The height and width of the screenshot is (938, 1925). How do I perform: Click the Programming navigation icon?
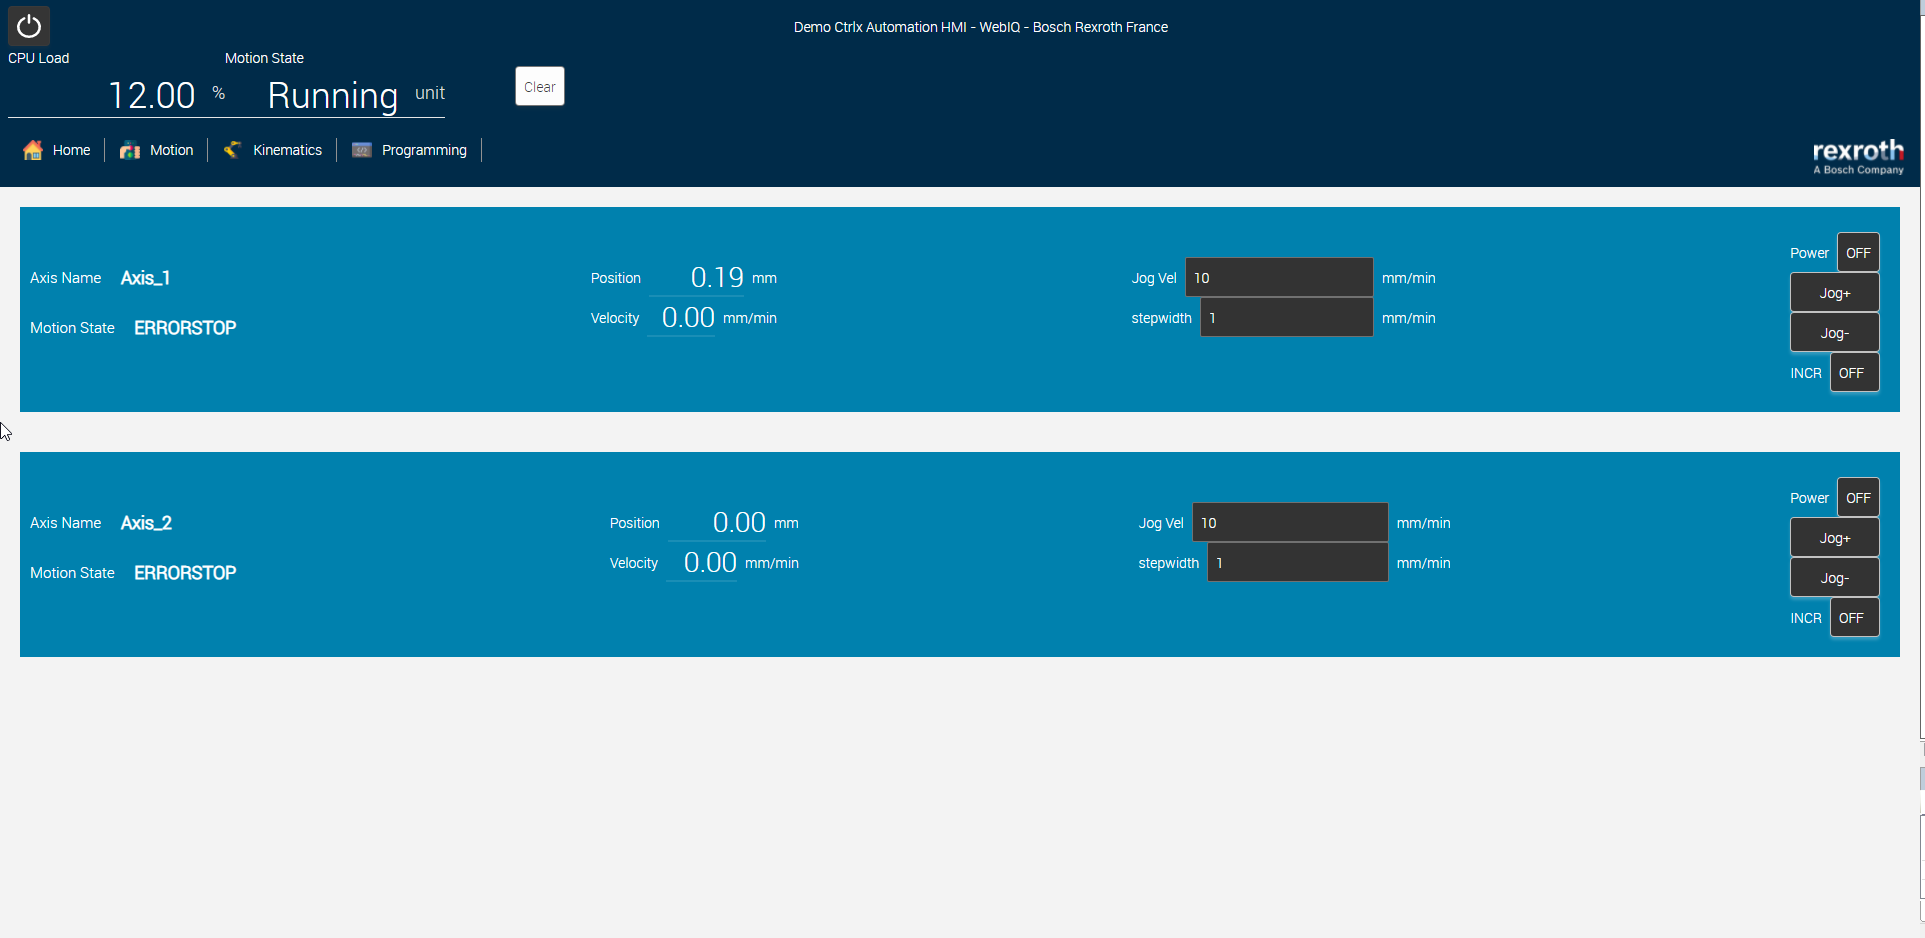coord(362,150)
